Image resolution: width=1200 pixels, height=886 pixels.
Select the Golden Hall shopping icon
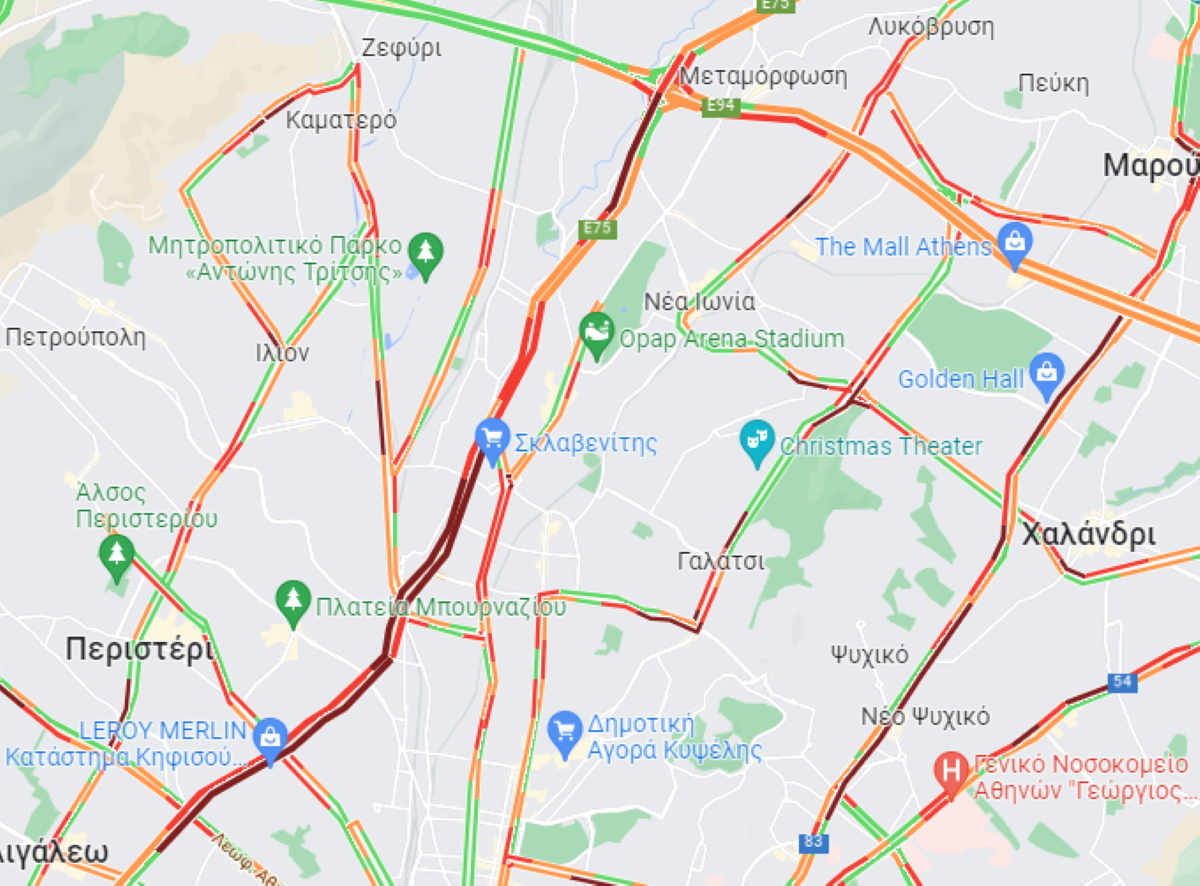1046,376
